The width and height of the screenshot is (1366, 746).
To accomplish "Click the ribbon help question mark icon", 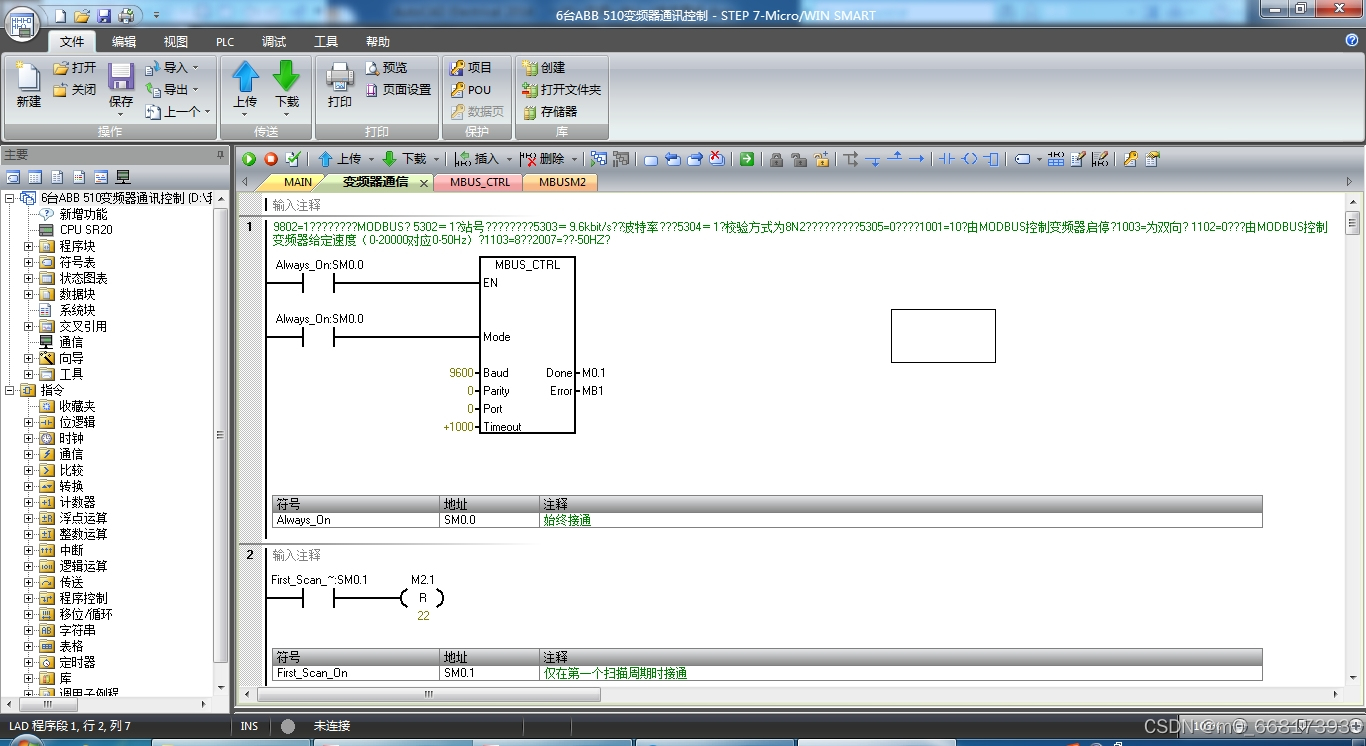I will (x=1352, y=40).
